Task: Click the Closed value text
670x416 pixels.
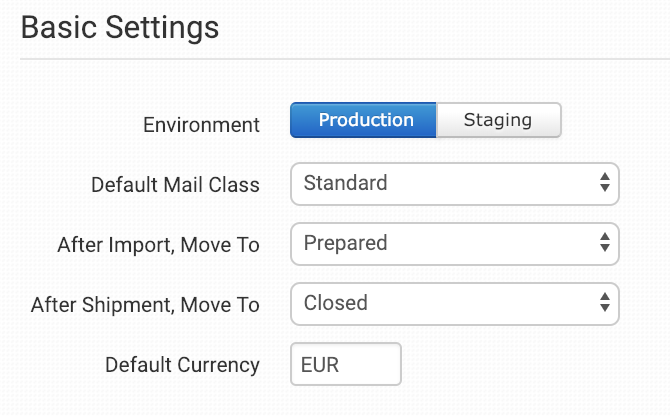Action: point(335,303)
